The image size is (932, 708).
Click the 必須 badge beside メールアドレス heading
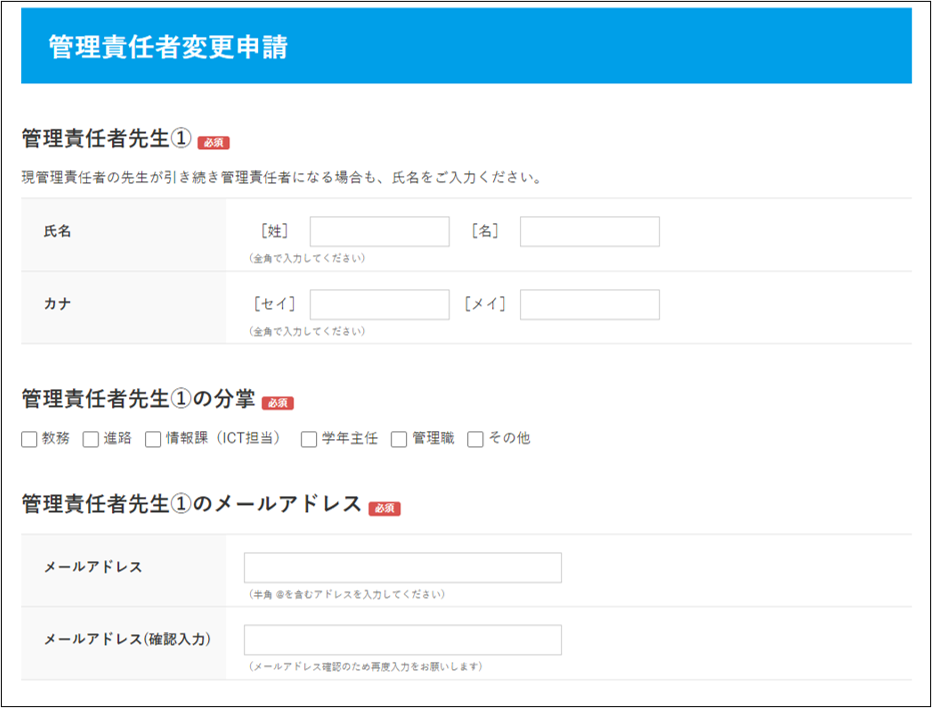coord(385,508)
